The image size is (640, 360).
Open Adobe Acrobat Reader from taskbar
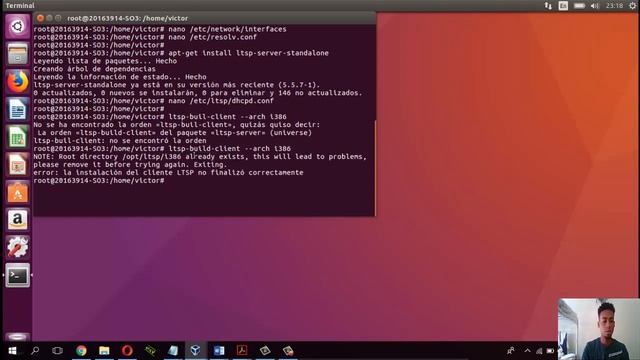[x=242, y=351]
